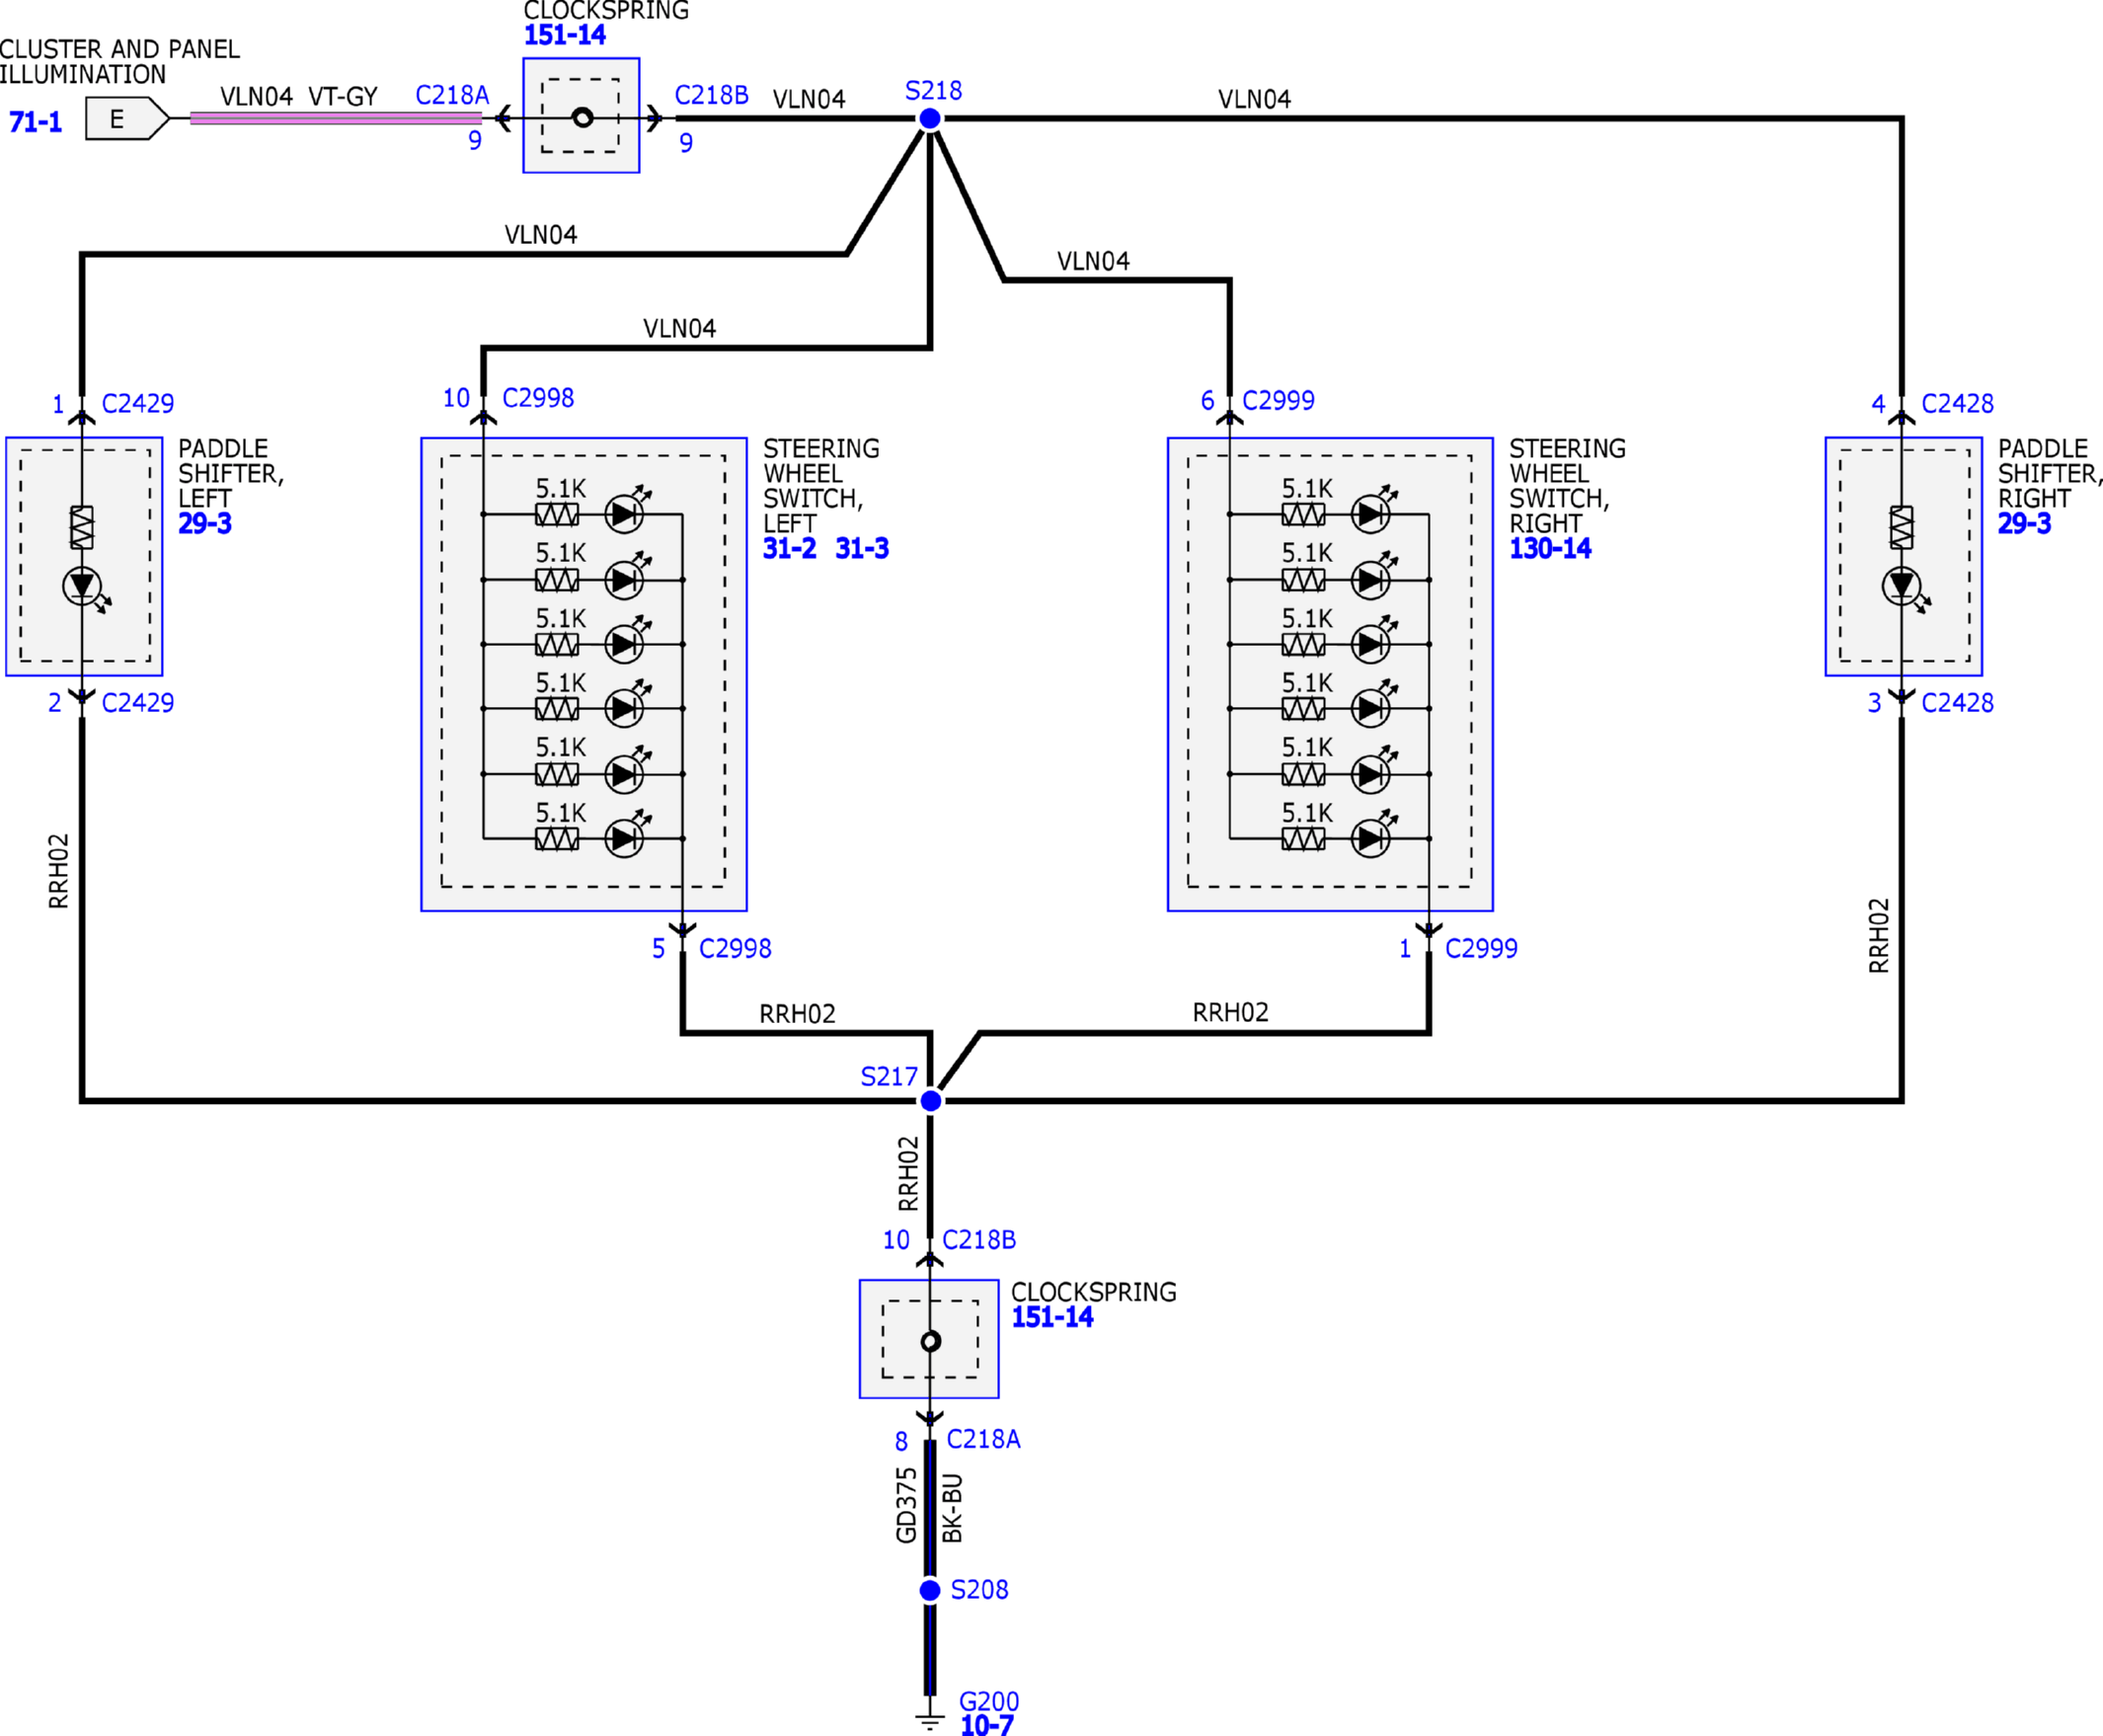Select C2999 connector label at pin 6

click(x=1278, y=400)
